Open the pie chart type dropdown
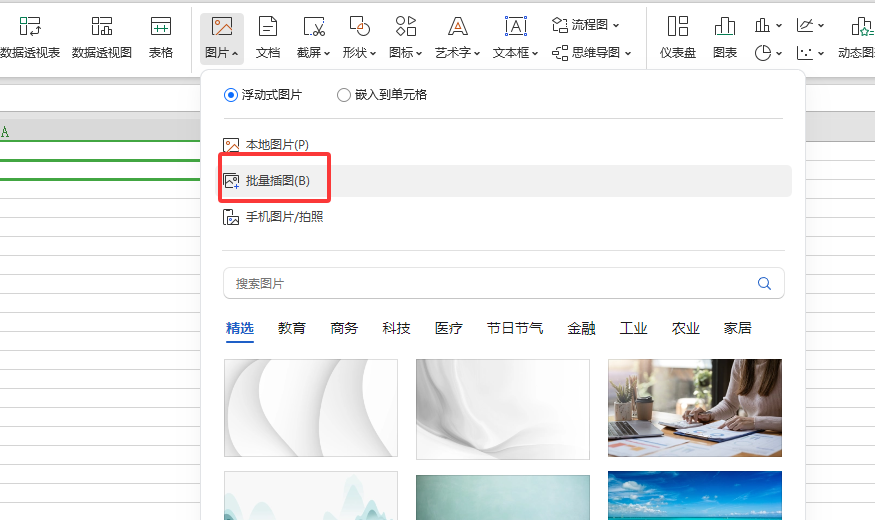875x520 pixels. (x=768, y=53)
